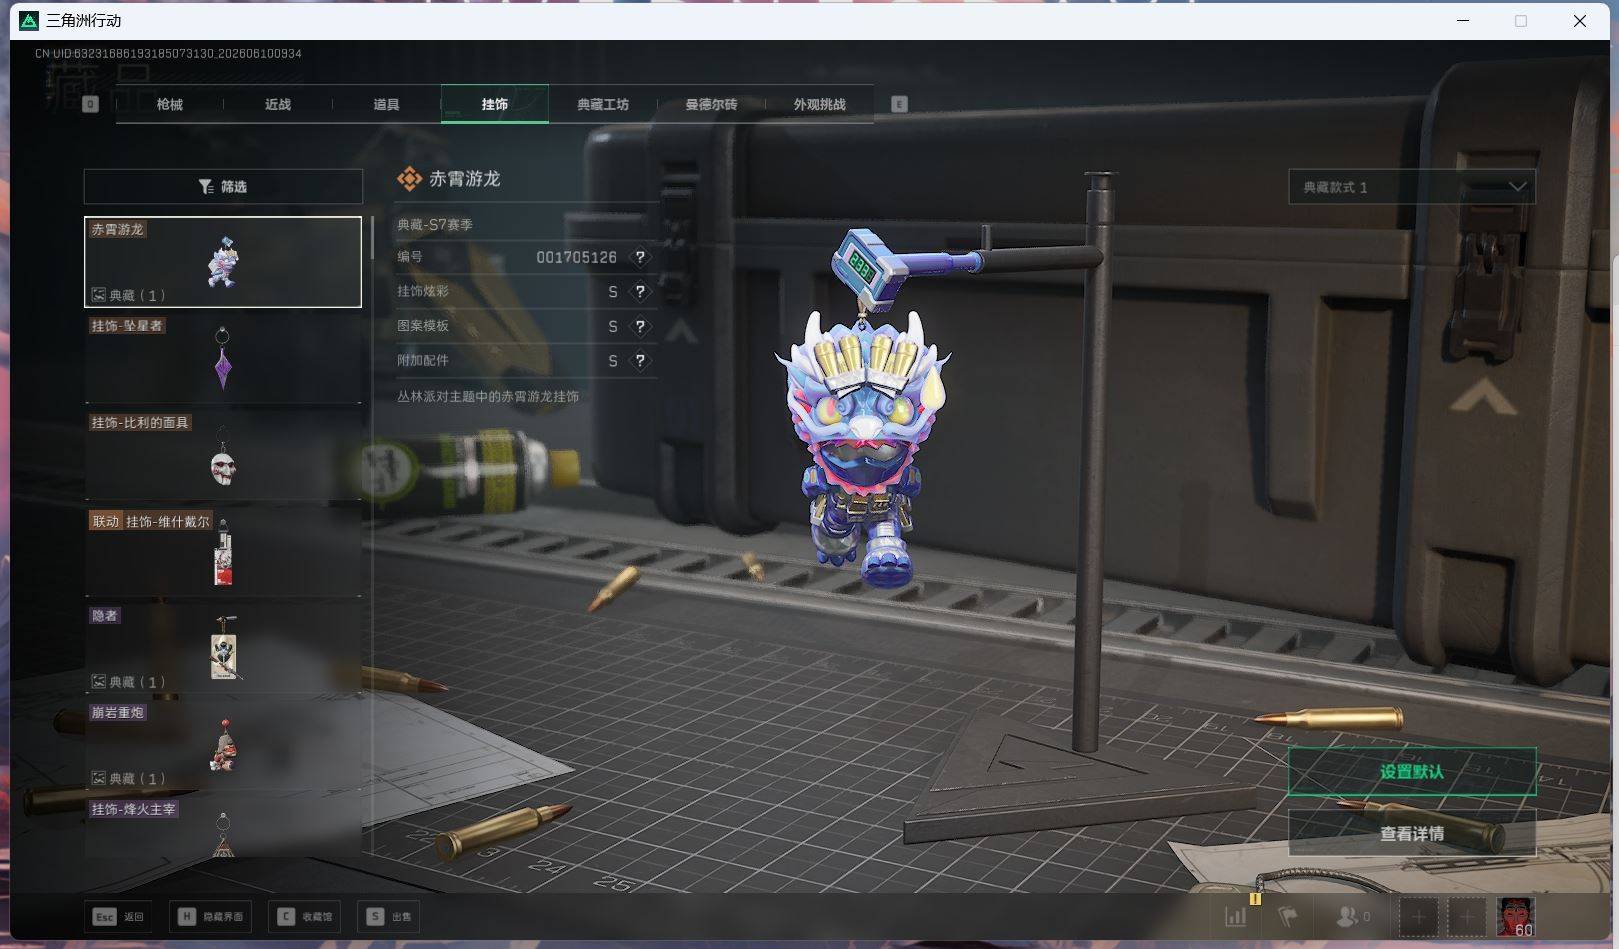
Task: Click the 挂饰炫彩 S rating row
Action: click(526, 292)
